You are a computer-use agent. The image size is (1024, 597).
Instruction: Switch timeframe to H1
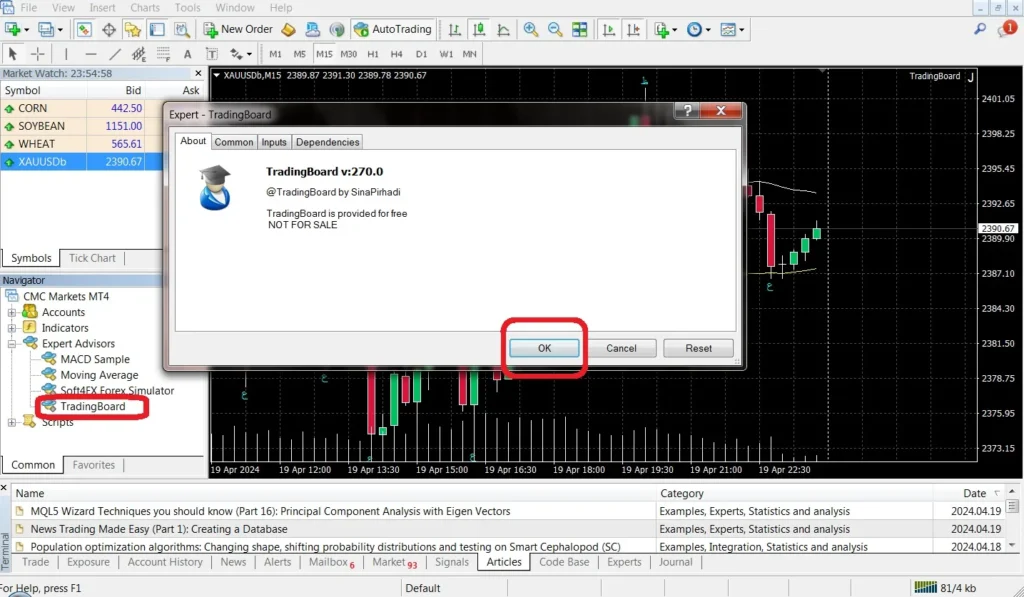[373, 54]
